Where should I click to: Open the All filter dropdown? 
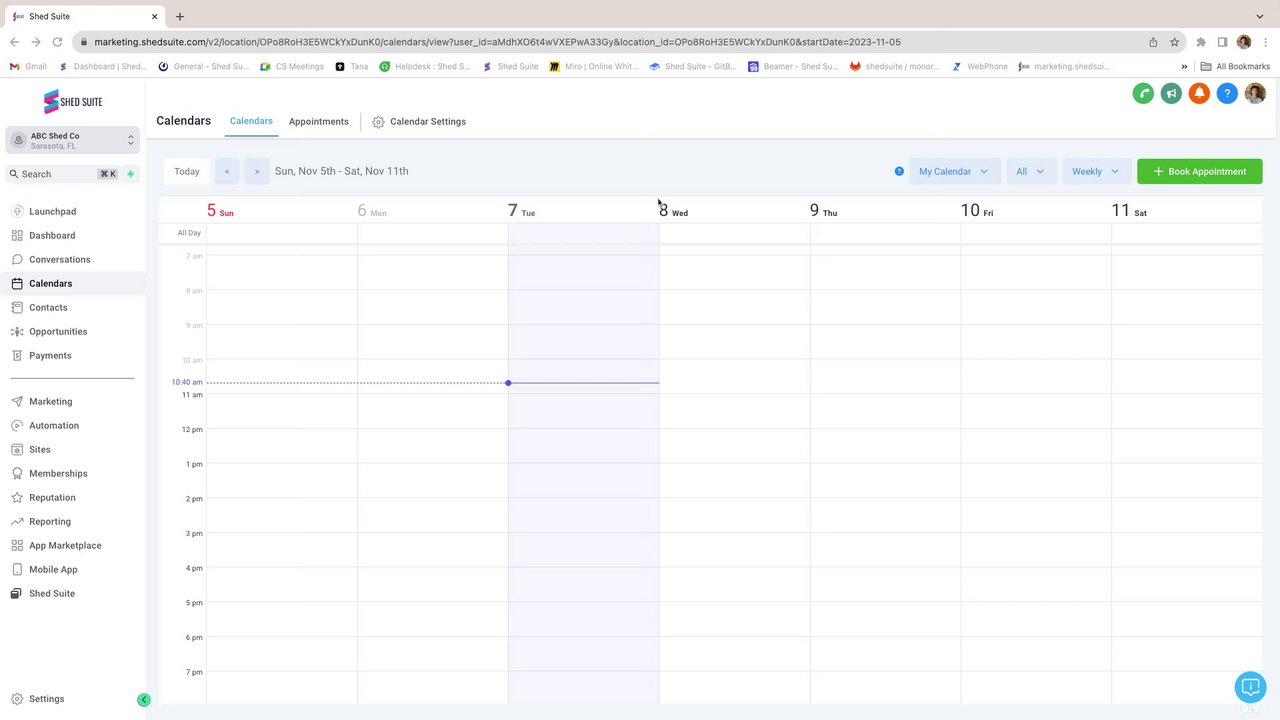1029,172
